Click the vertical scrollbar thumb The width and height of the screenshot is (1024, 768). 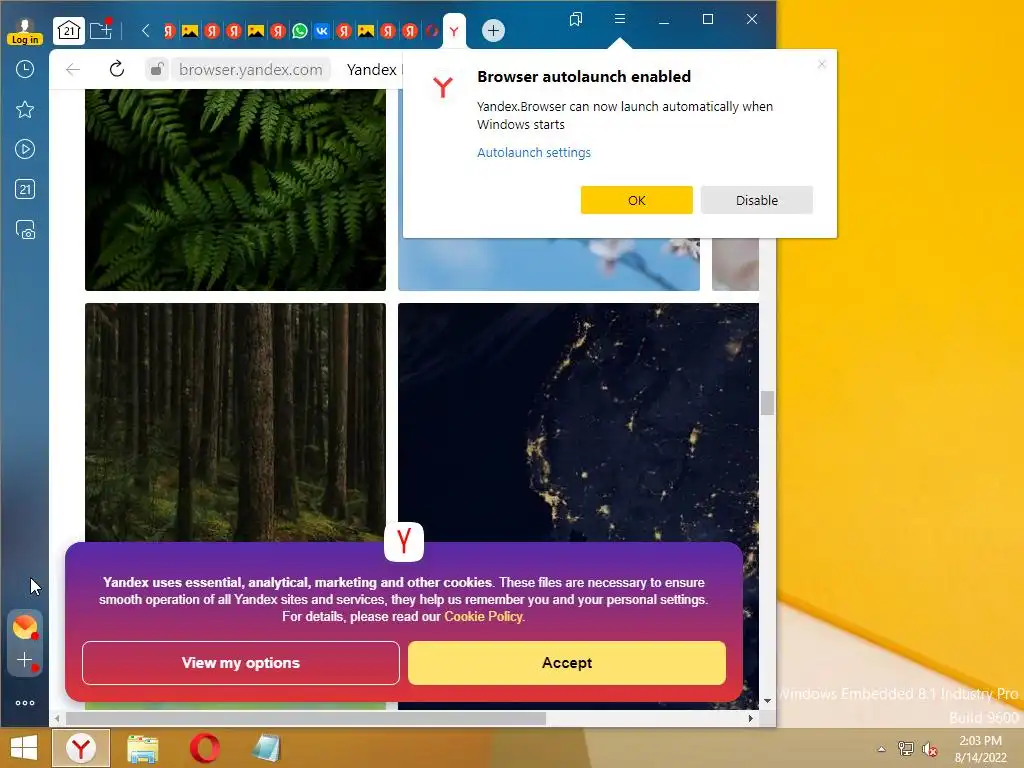point(767,403)
